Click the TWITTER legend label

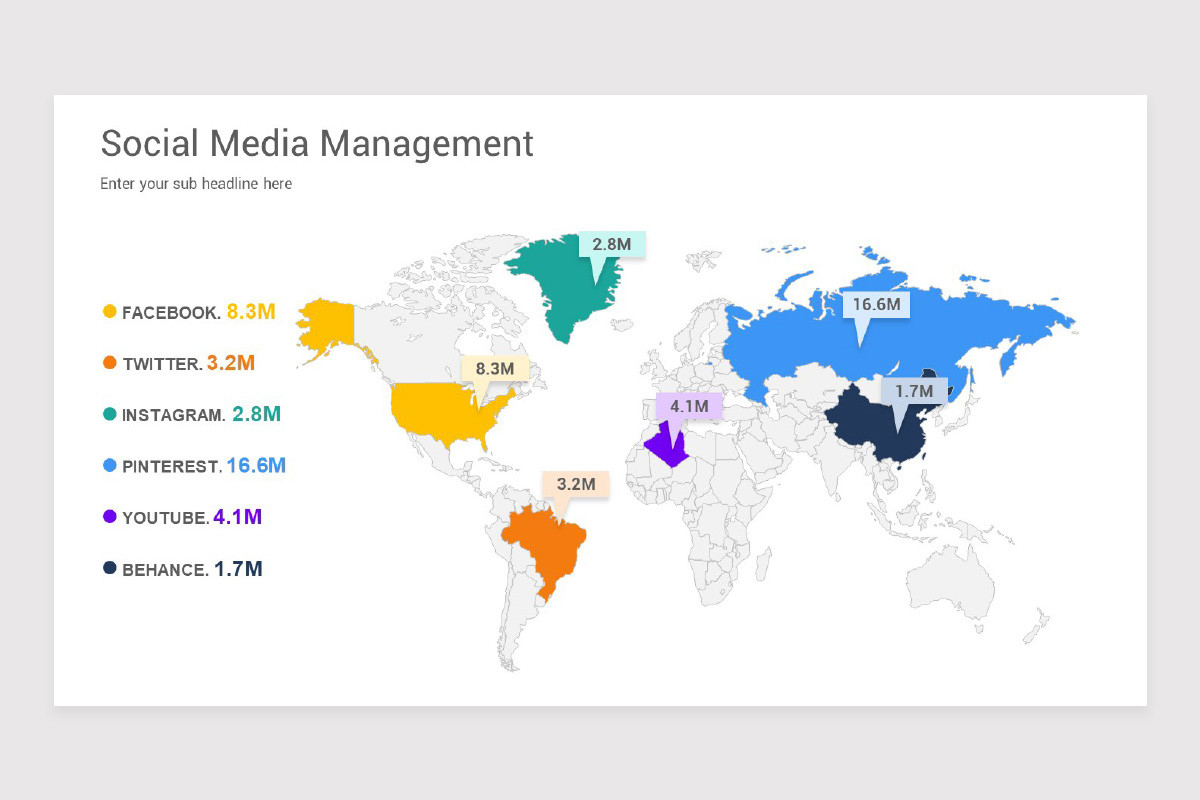(x=163, y=364)
